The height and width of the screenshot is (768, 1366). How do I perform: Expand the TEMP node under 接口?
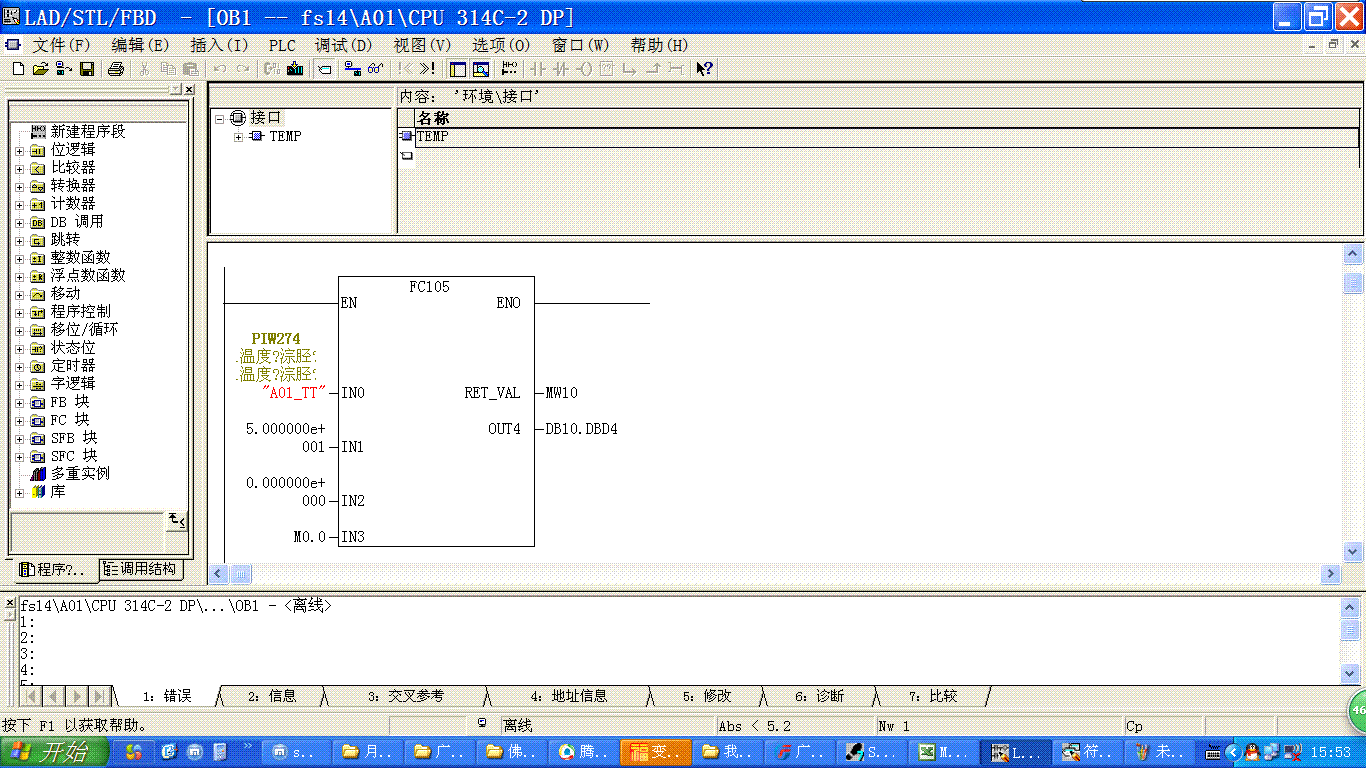238,137
